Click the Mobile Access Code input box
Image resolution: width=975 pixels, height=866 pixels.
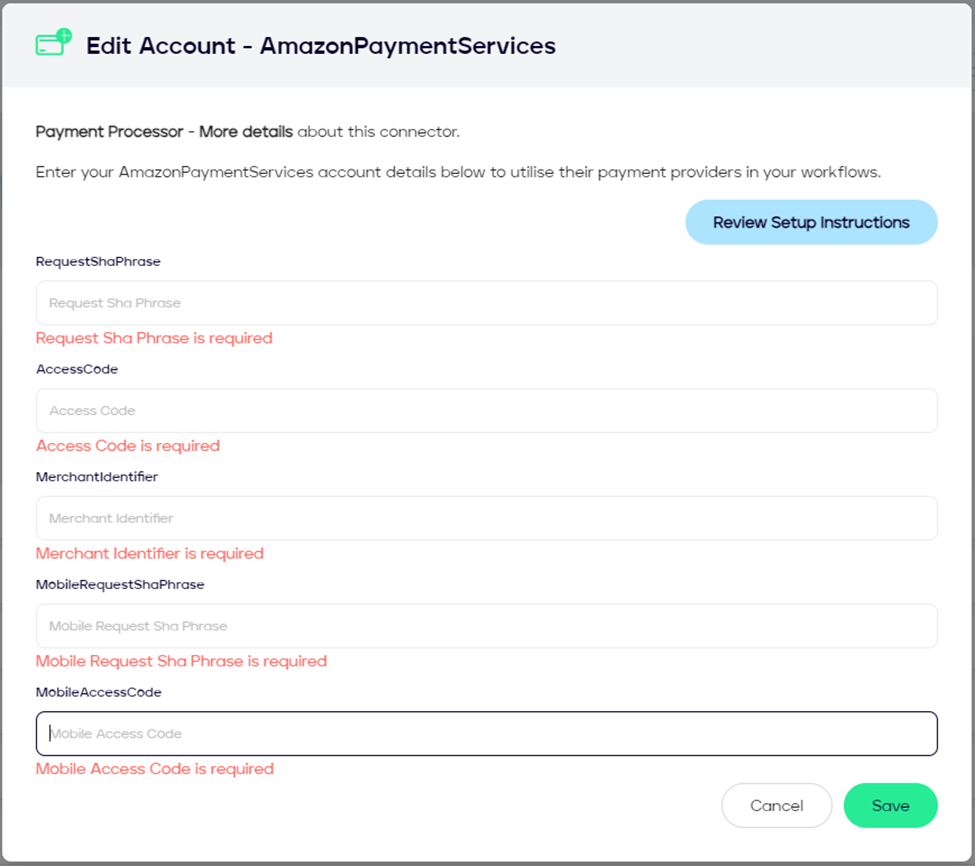click(x=486, y=734)
